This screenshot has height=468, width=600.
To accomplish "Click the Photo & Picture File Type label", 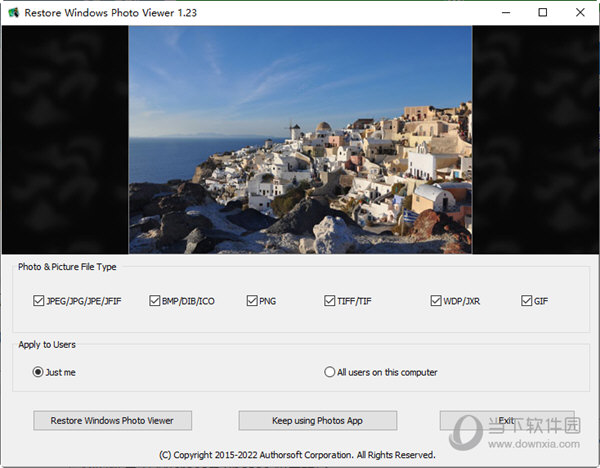I will pyautogui.click(x=67, y=267).
